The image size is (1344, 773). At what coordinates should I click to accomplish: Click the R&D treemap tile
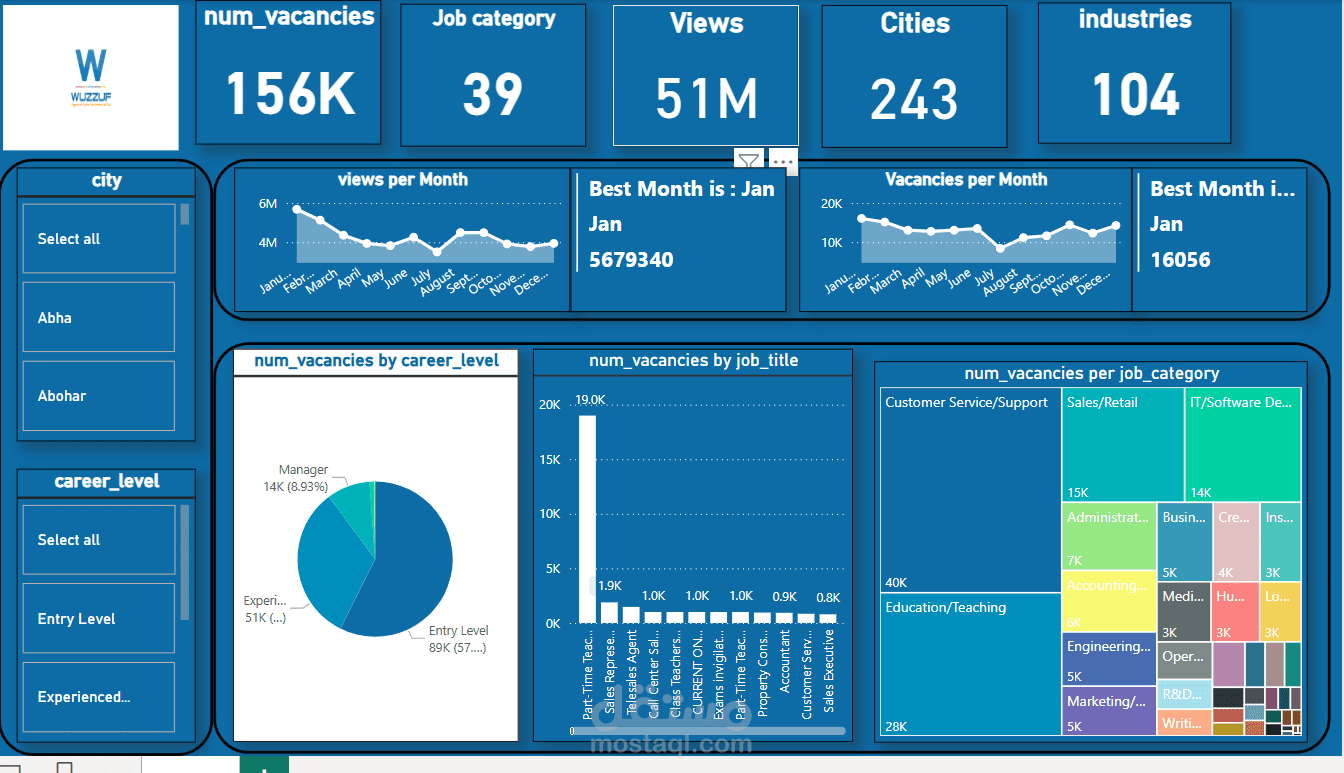point(1184,694)
